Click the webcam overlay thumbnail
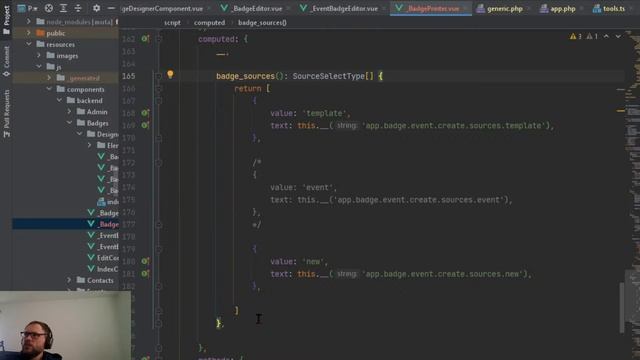The height and width of the screenshot is (360, 640). [x=65, y=325]
